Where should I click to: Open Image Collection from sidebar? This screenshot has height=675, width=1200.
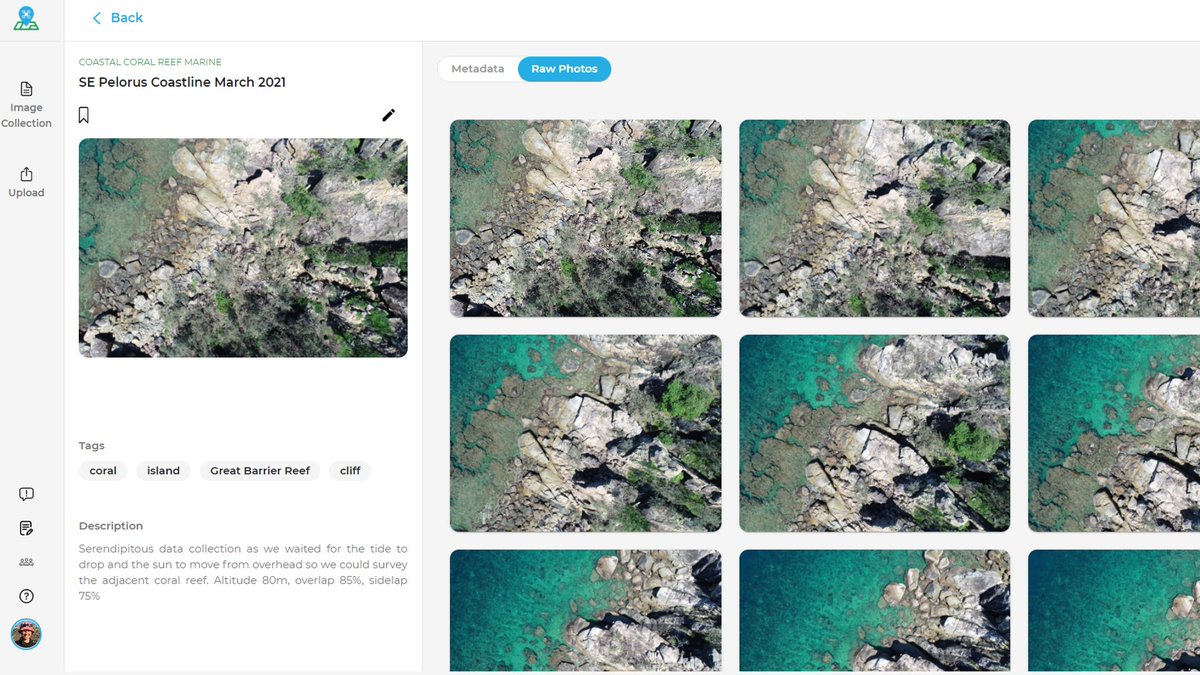coord(26,105)
